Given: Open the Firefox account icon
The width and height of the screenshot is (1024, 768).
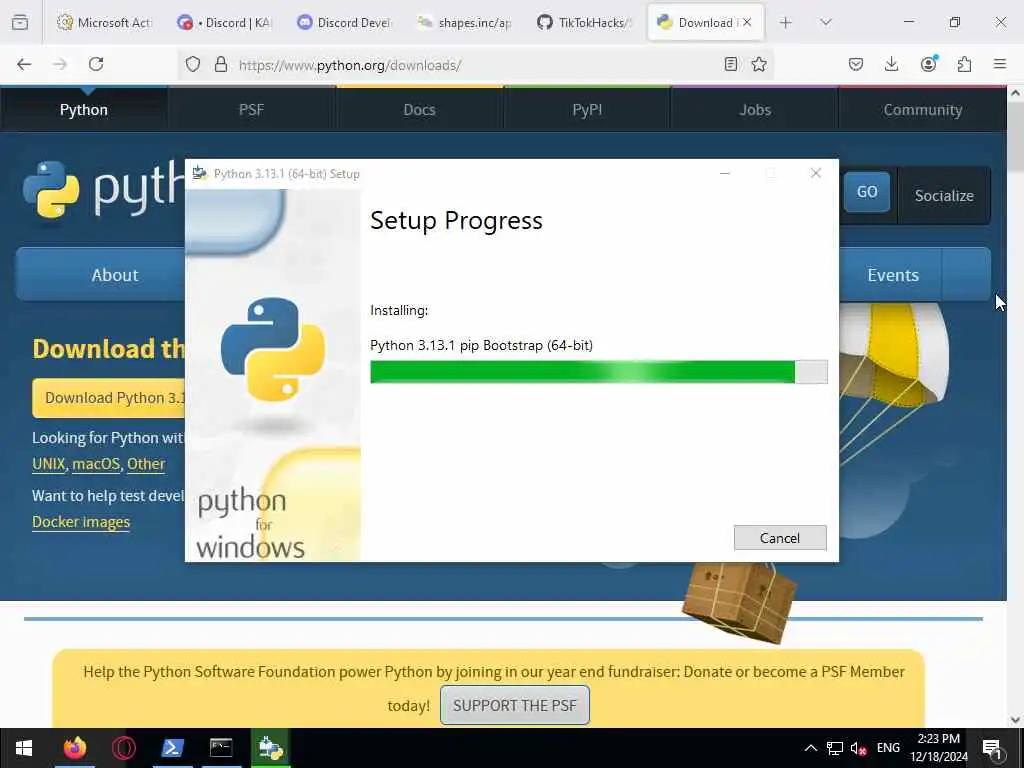Looking at the screenshot, I should 928,63.
